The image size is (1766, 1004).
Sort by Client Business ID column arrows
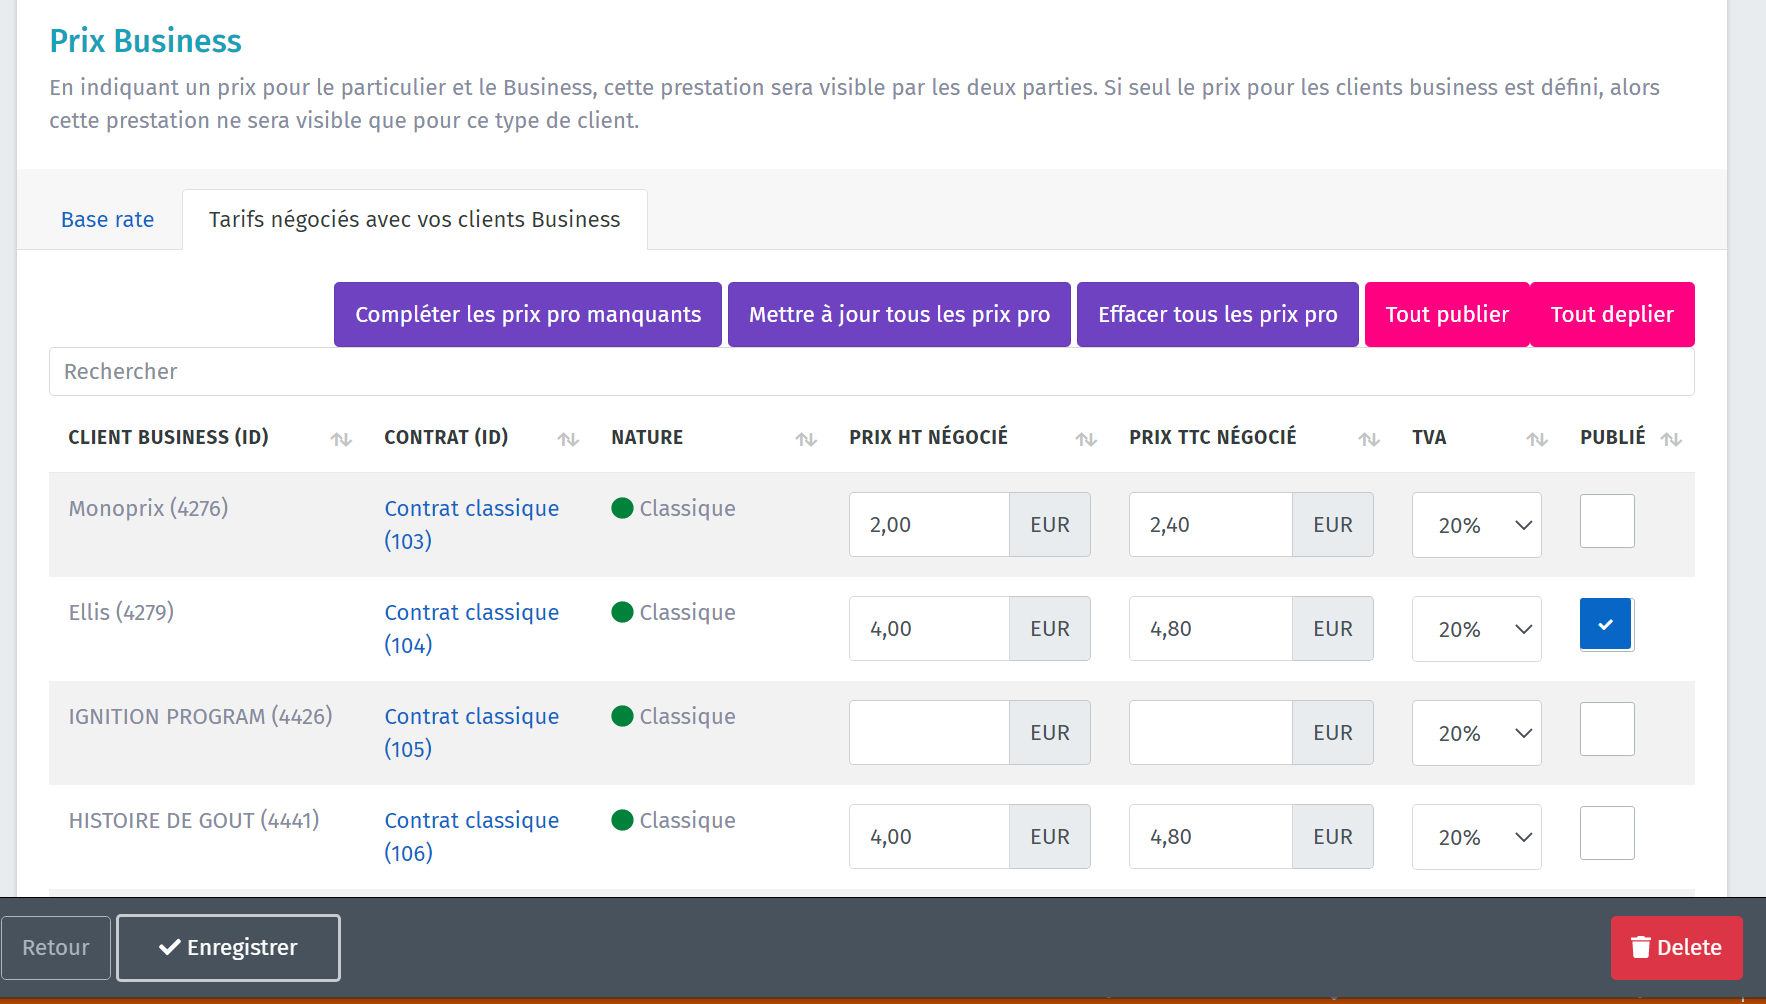click(341, 439)
